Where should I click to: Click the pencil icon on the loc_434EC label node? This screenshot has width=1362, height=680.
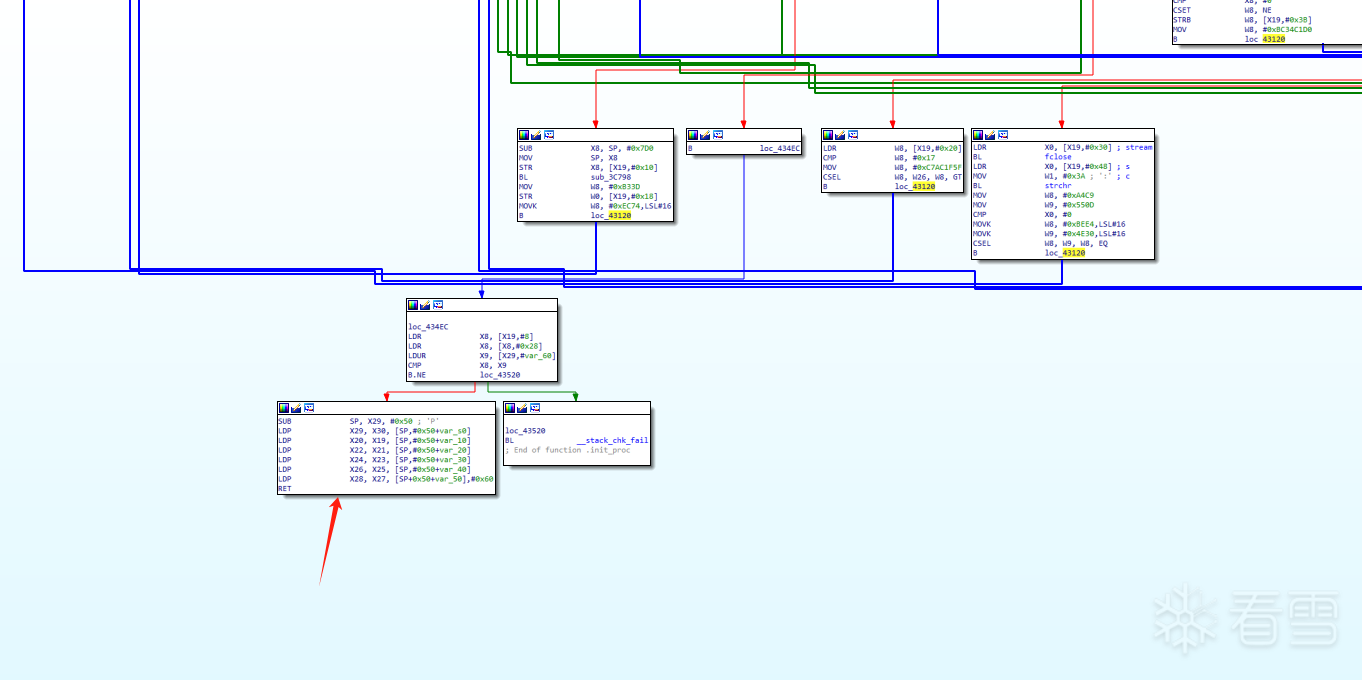coord(425,304)
